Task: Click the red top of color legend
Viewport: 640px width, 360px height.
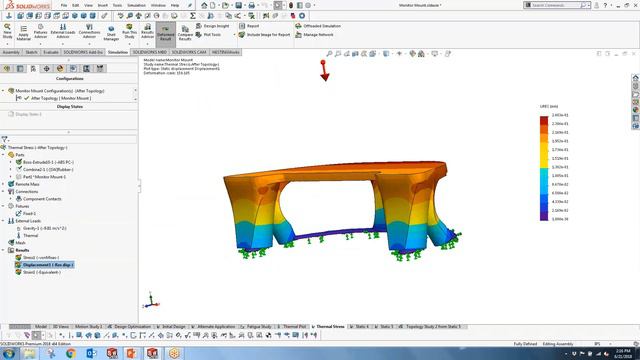Action: point(544,120)
